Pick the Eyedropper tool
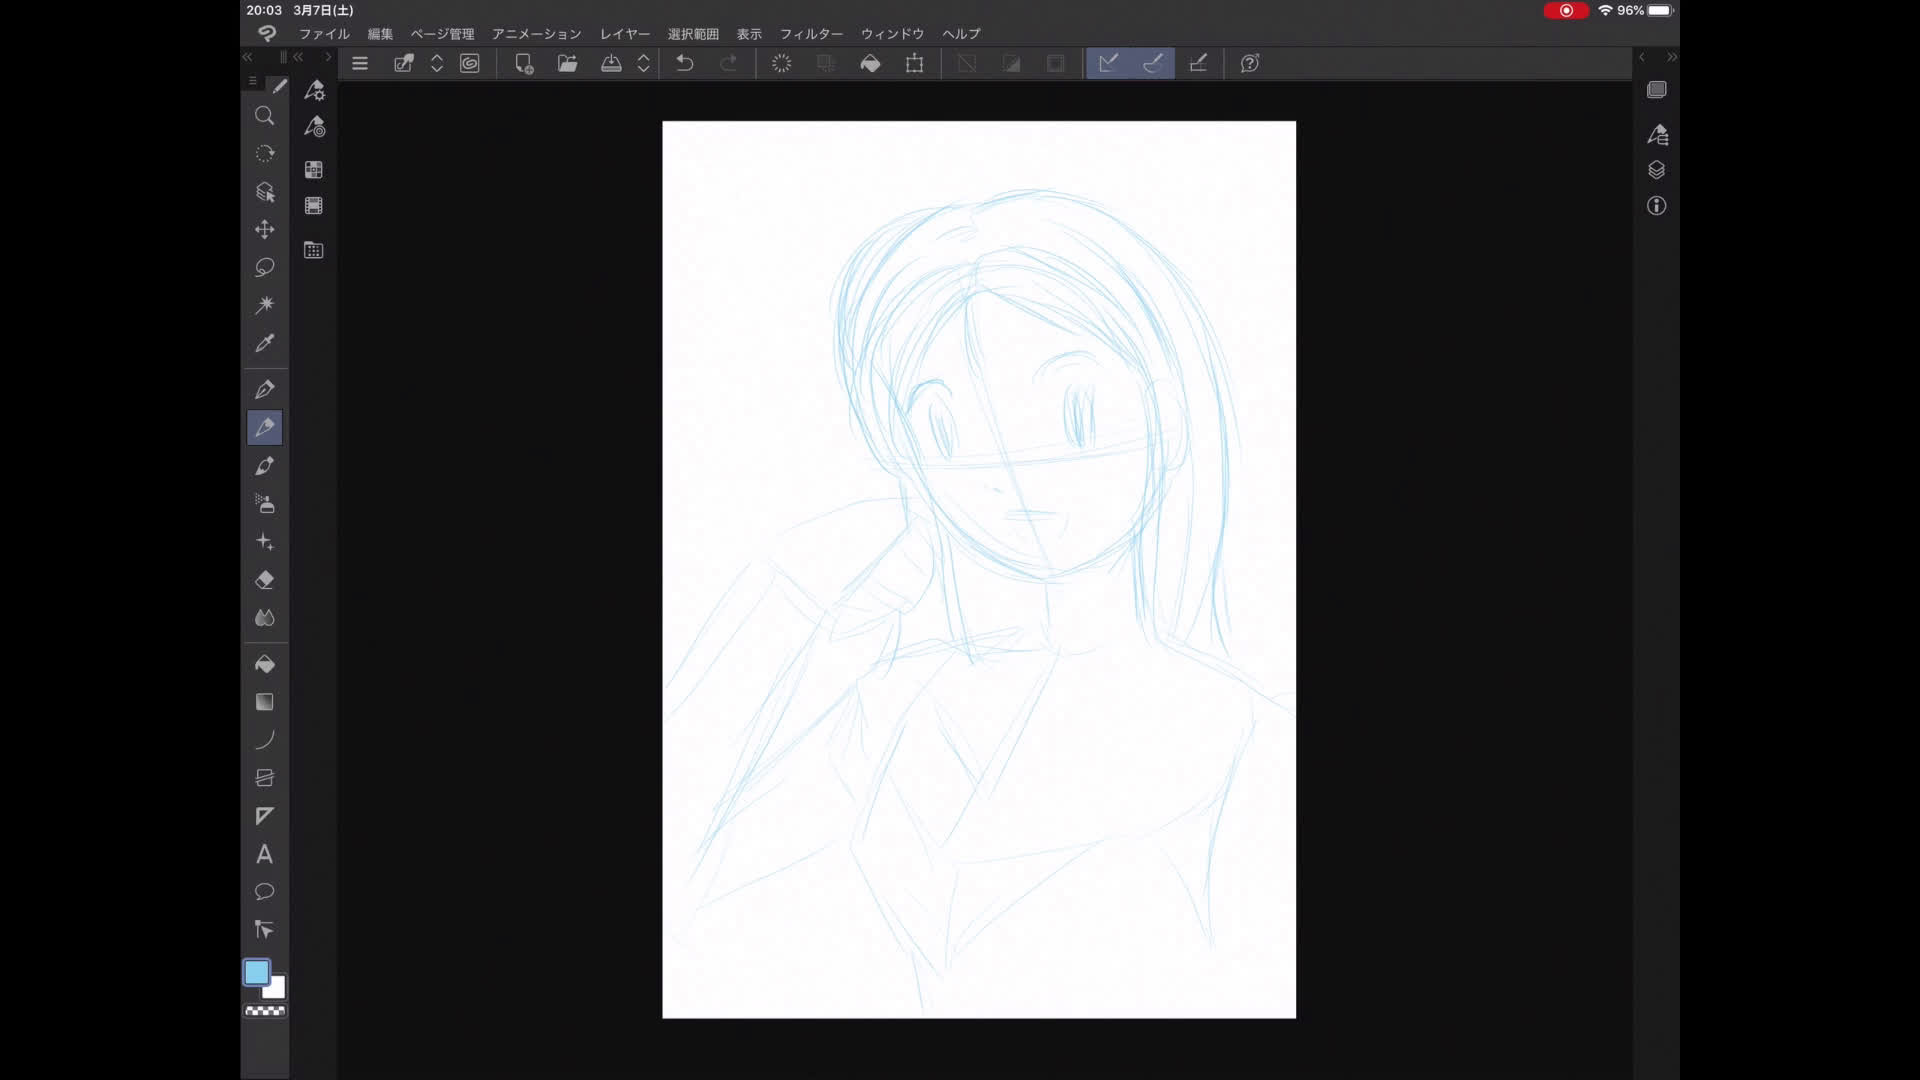This screenshot has height=1080, width=1920. tap(264, 343)
